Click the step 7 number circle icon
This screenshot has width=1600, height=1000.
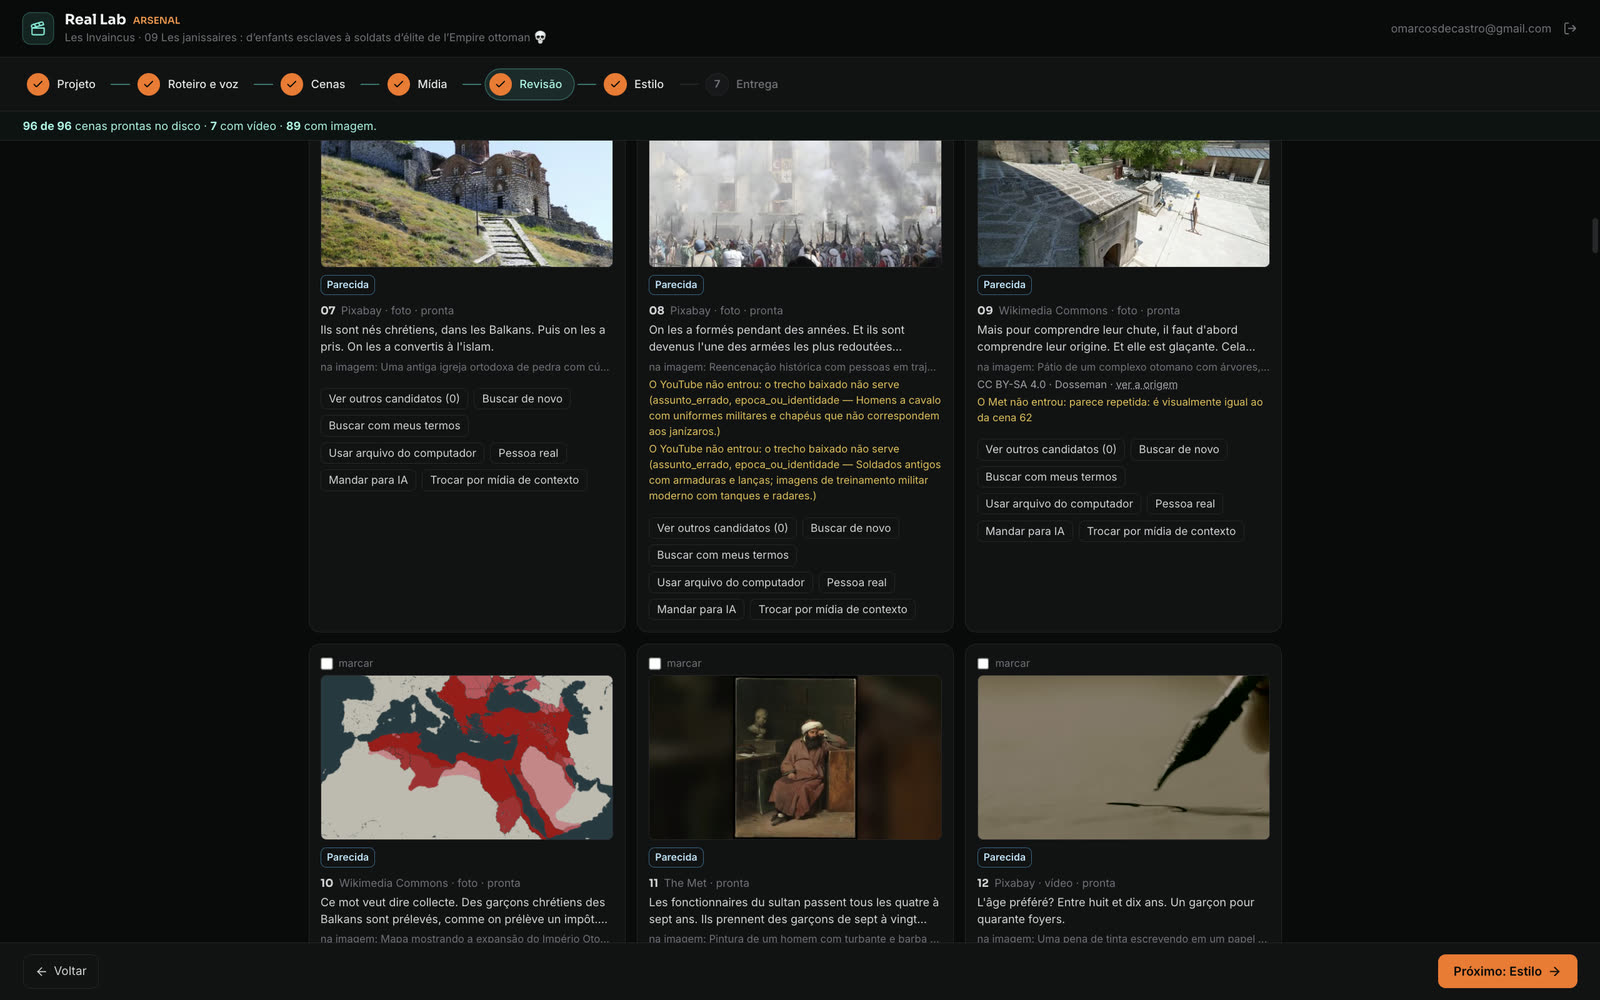pos(717,84)
